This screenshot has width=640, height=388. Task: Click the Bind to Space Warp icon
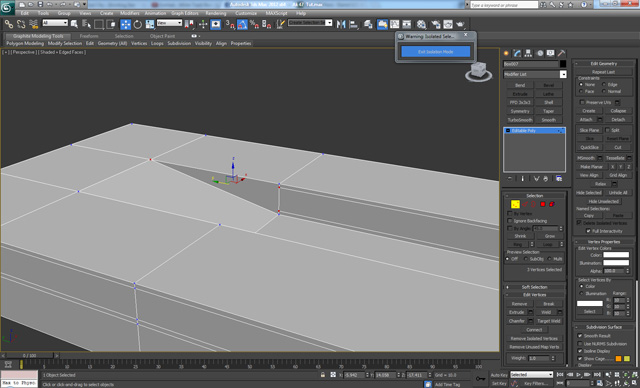click(33, 24)
